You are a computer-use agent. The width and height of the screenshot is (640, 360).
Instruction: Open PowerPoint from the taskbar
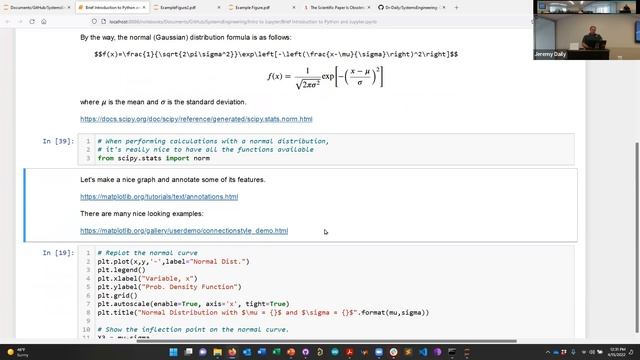(291, 352)
